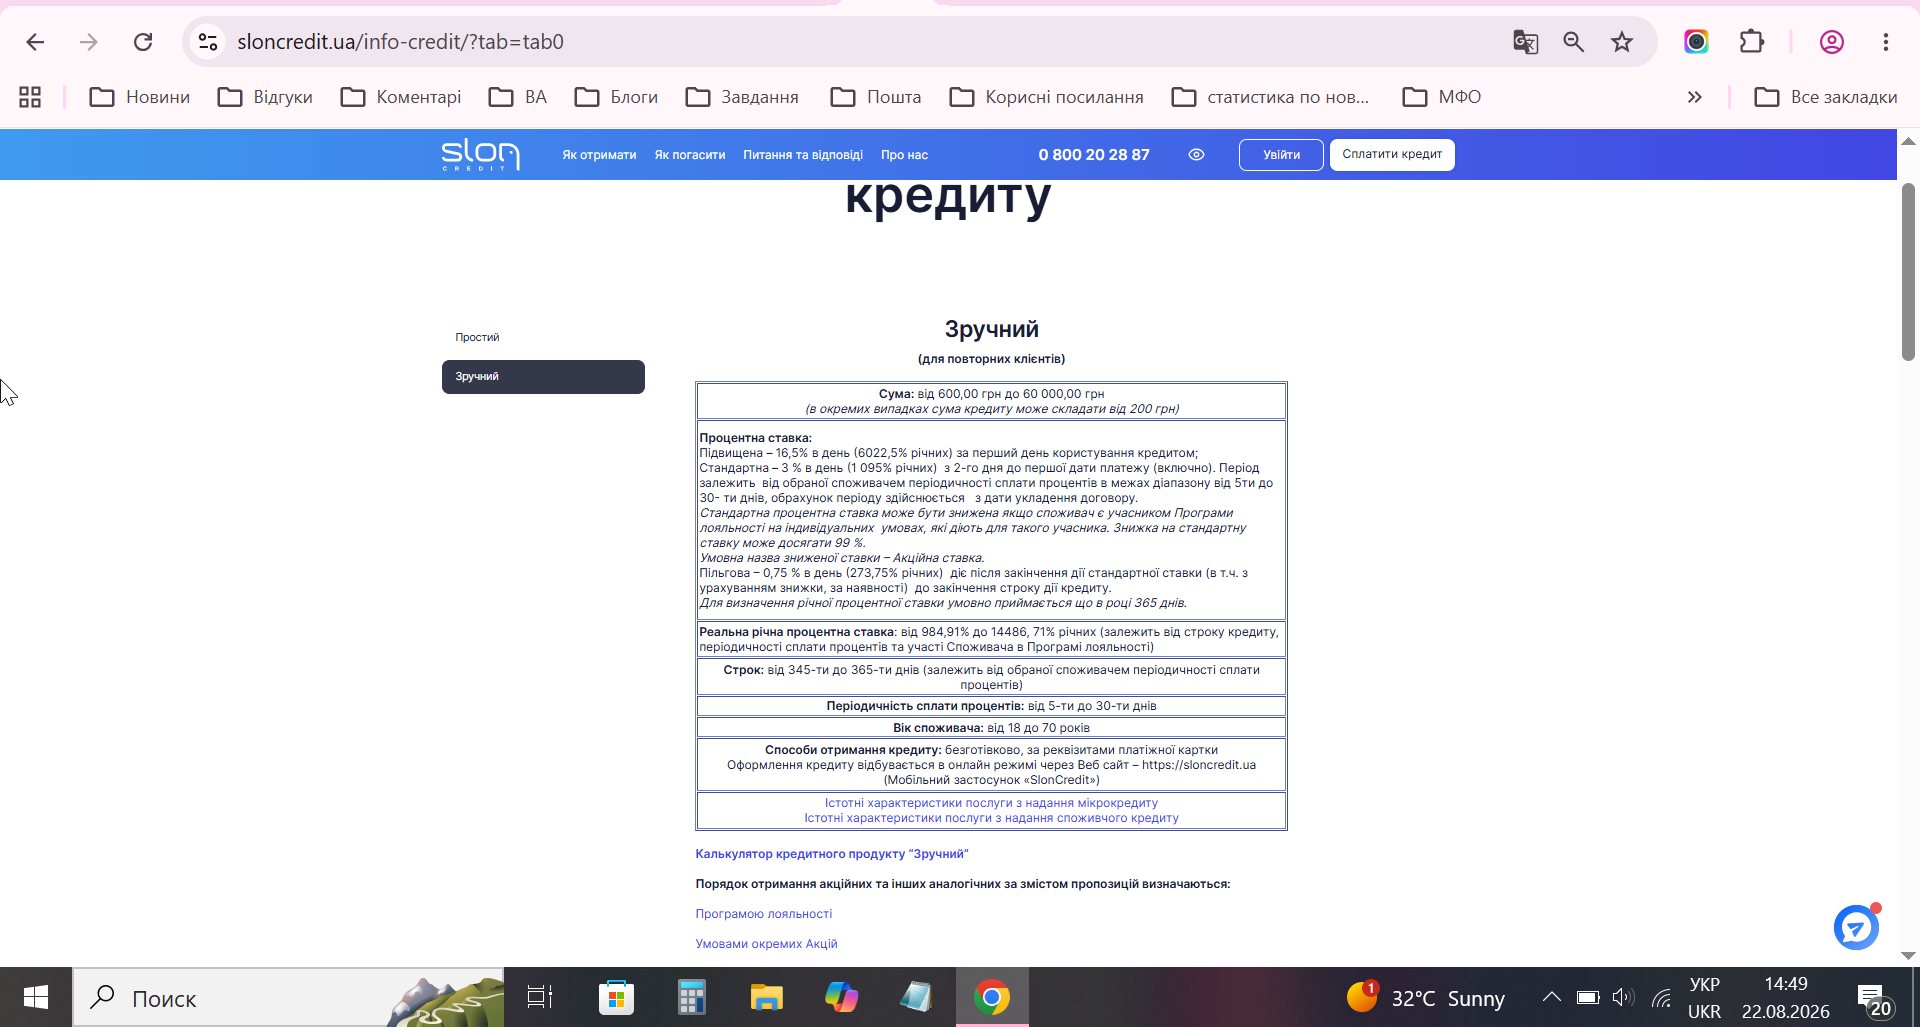Open the Slon Credit logo homepage
The image size is (1920, 1027).
(481, 155)
